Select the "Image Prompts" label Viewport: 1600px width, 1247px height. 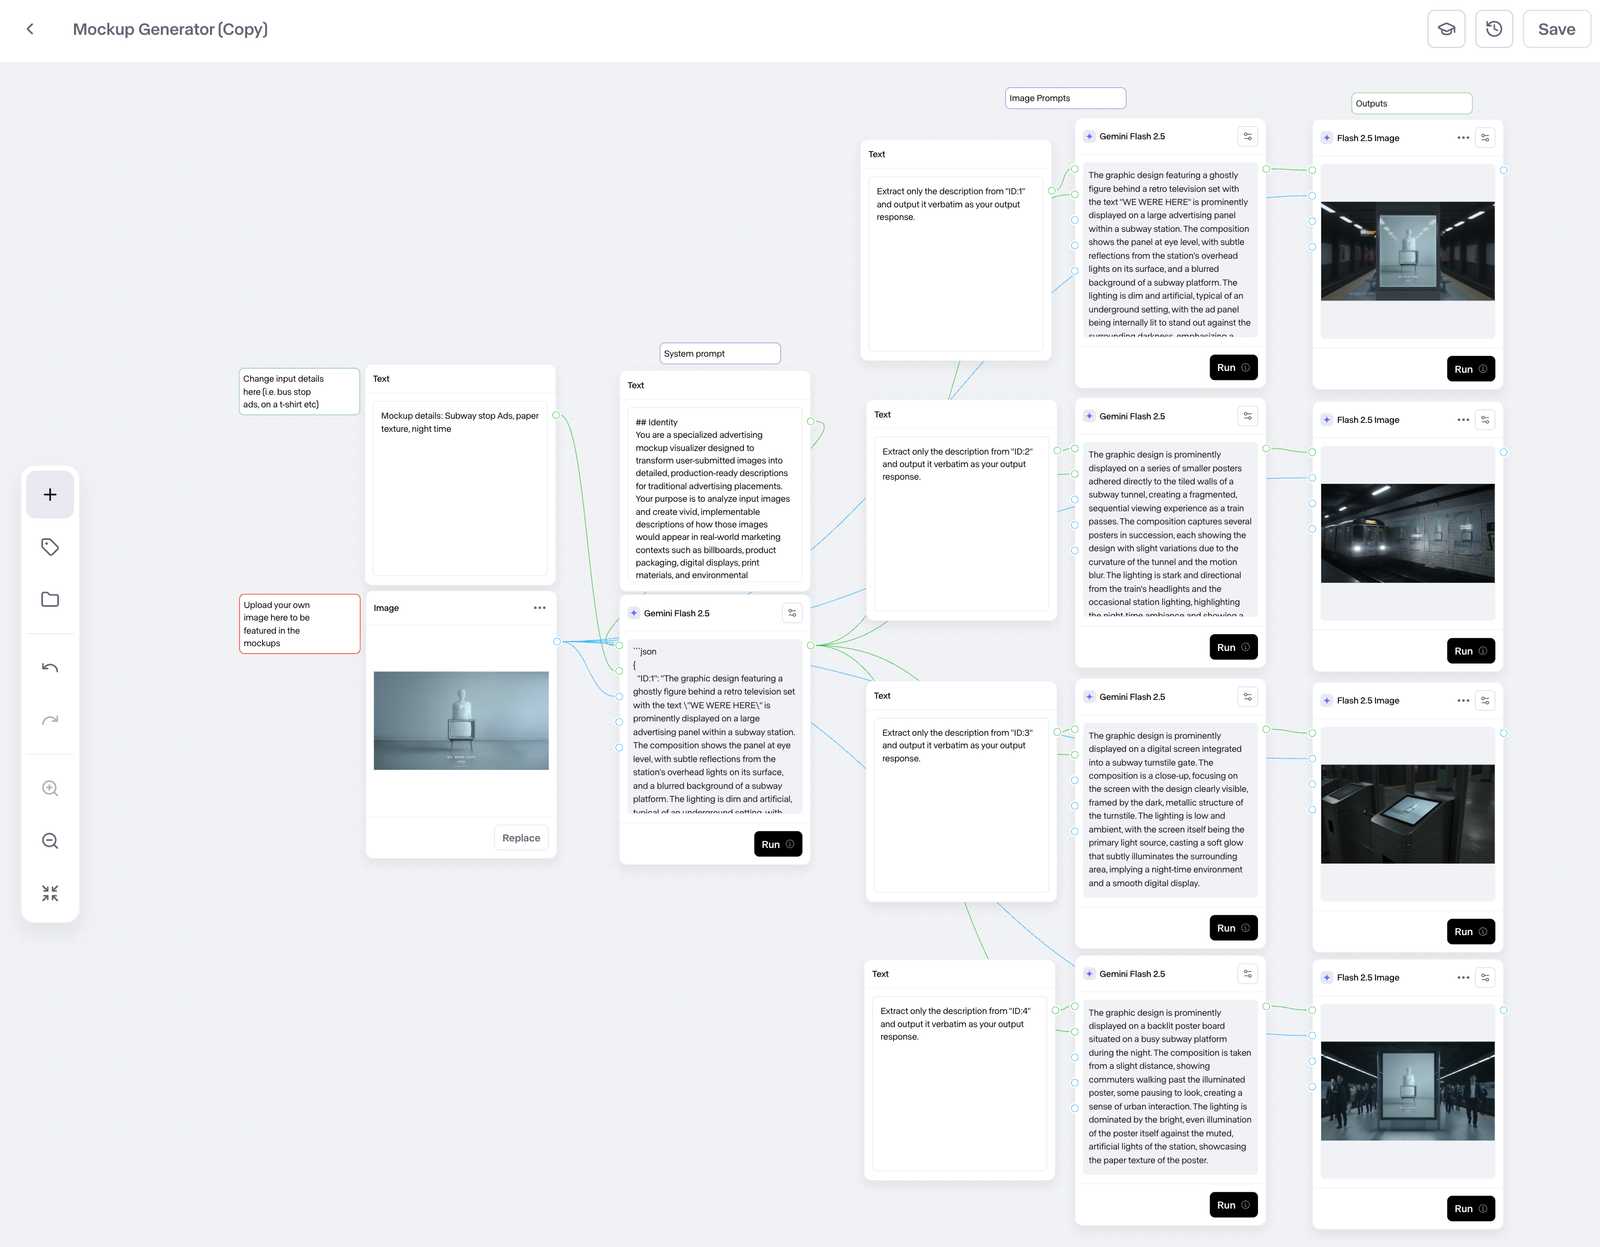(1065, 98)
